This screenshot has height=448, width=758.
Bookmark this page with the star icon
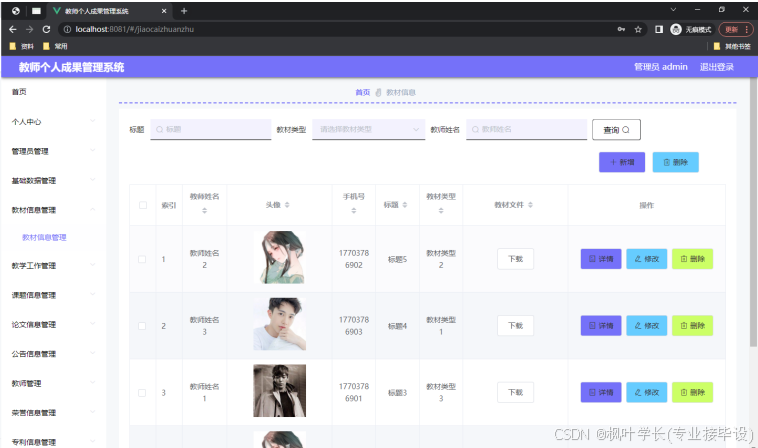click(638, 29)
